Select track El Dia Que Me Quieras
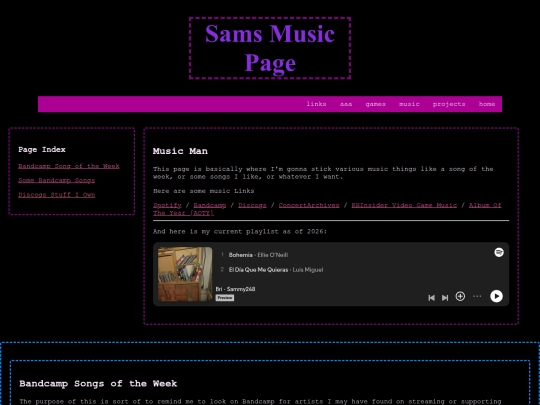This screenshot has width=540, height=405. [276, 270]
